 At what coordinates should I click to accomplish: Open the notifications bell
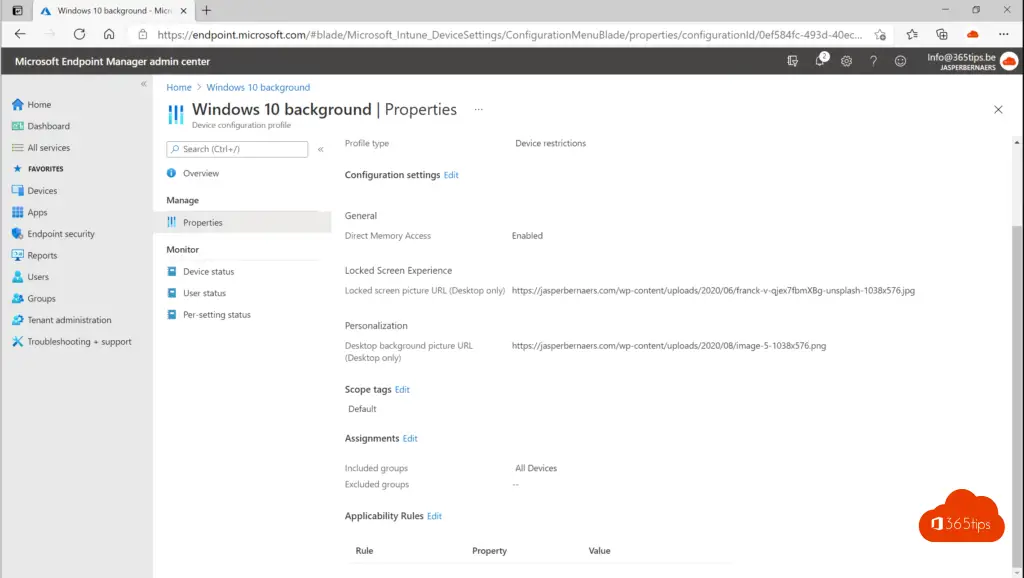820,61
